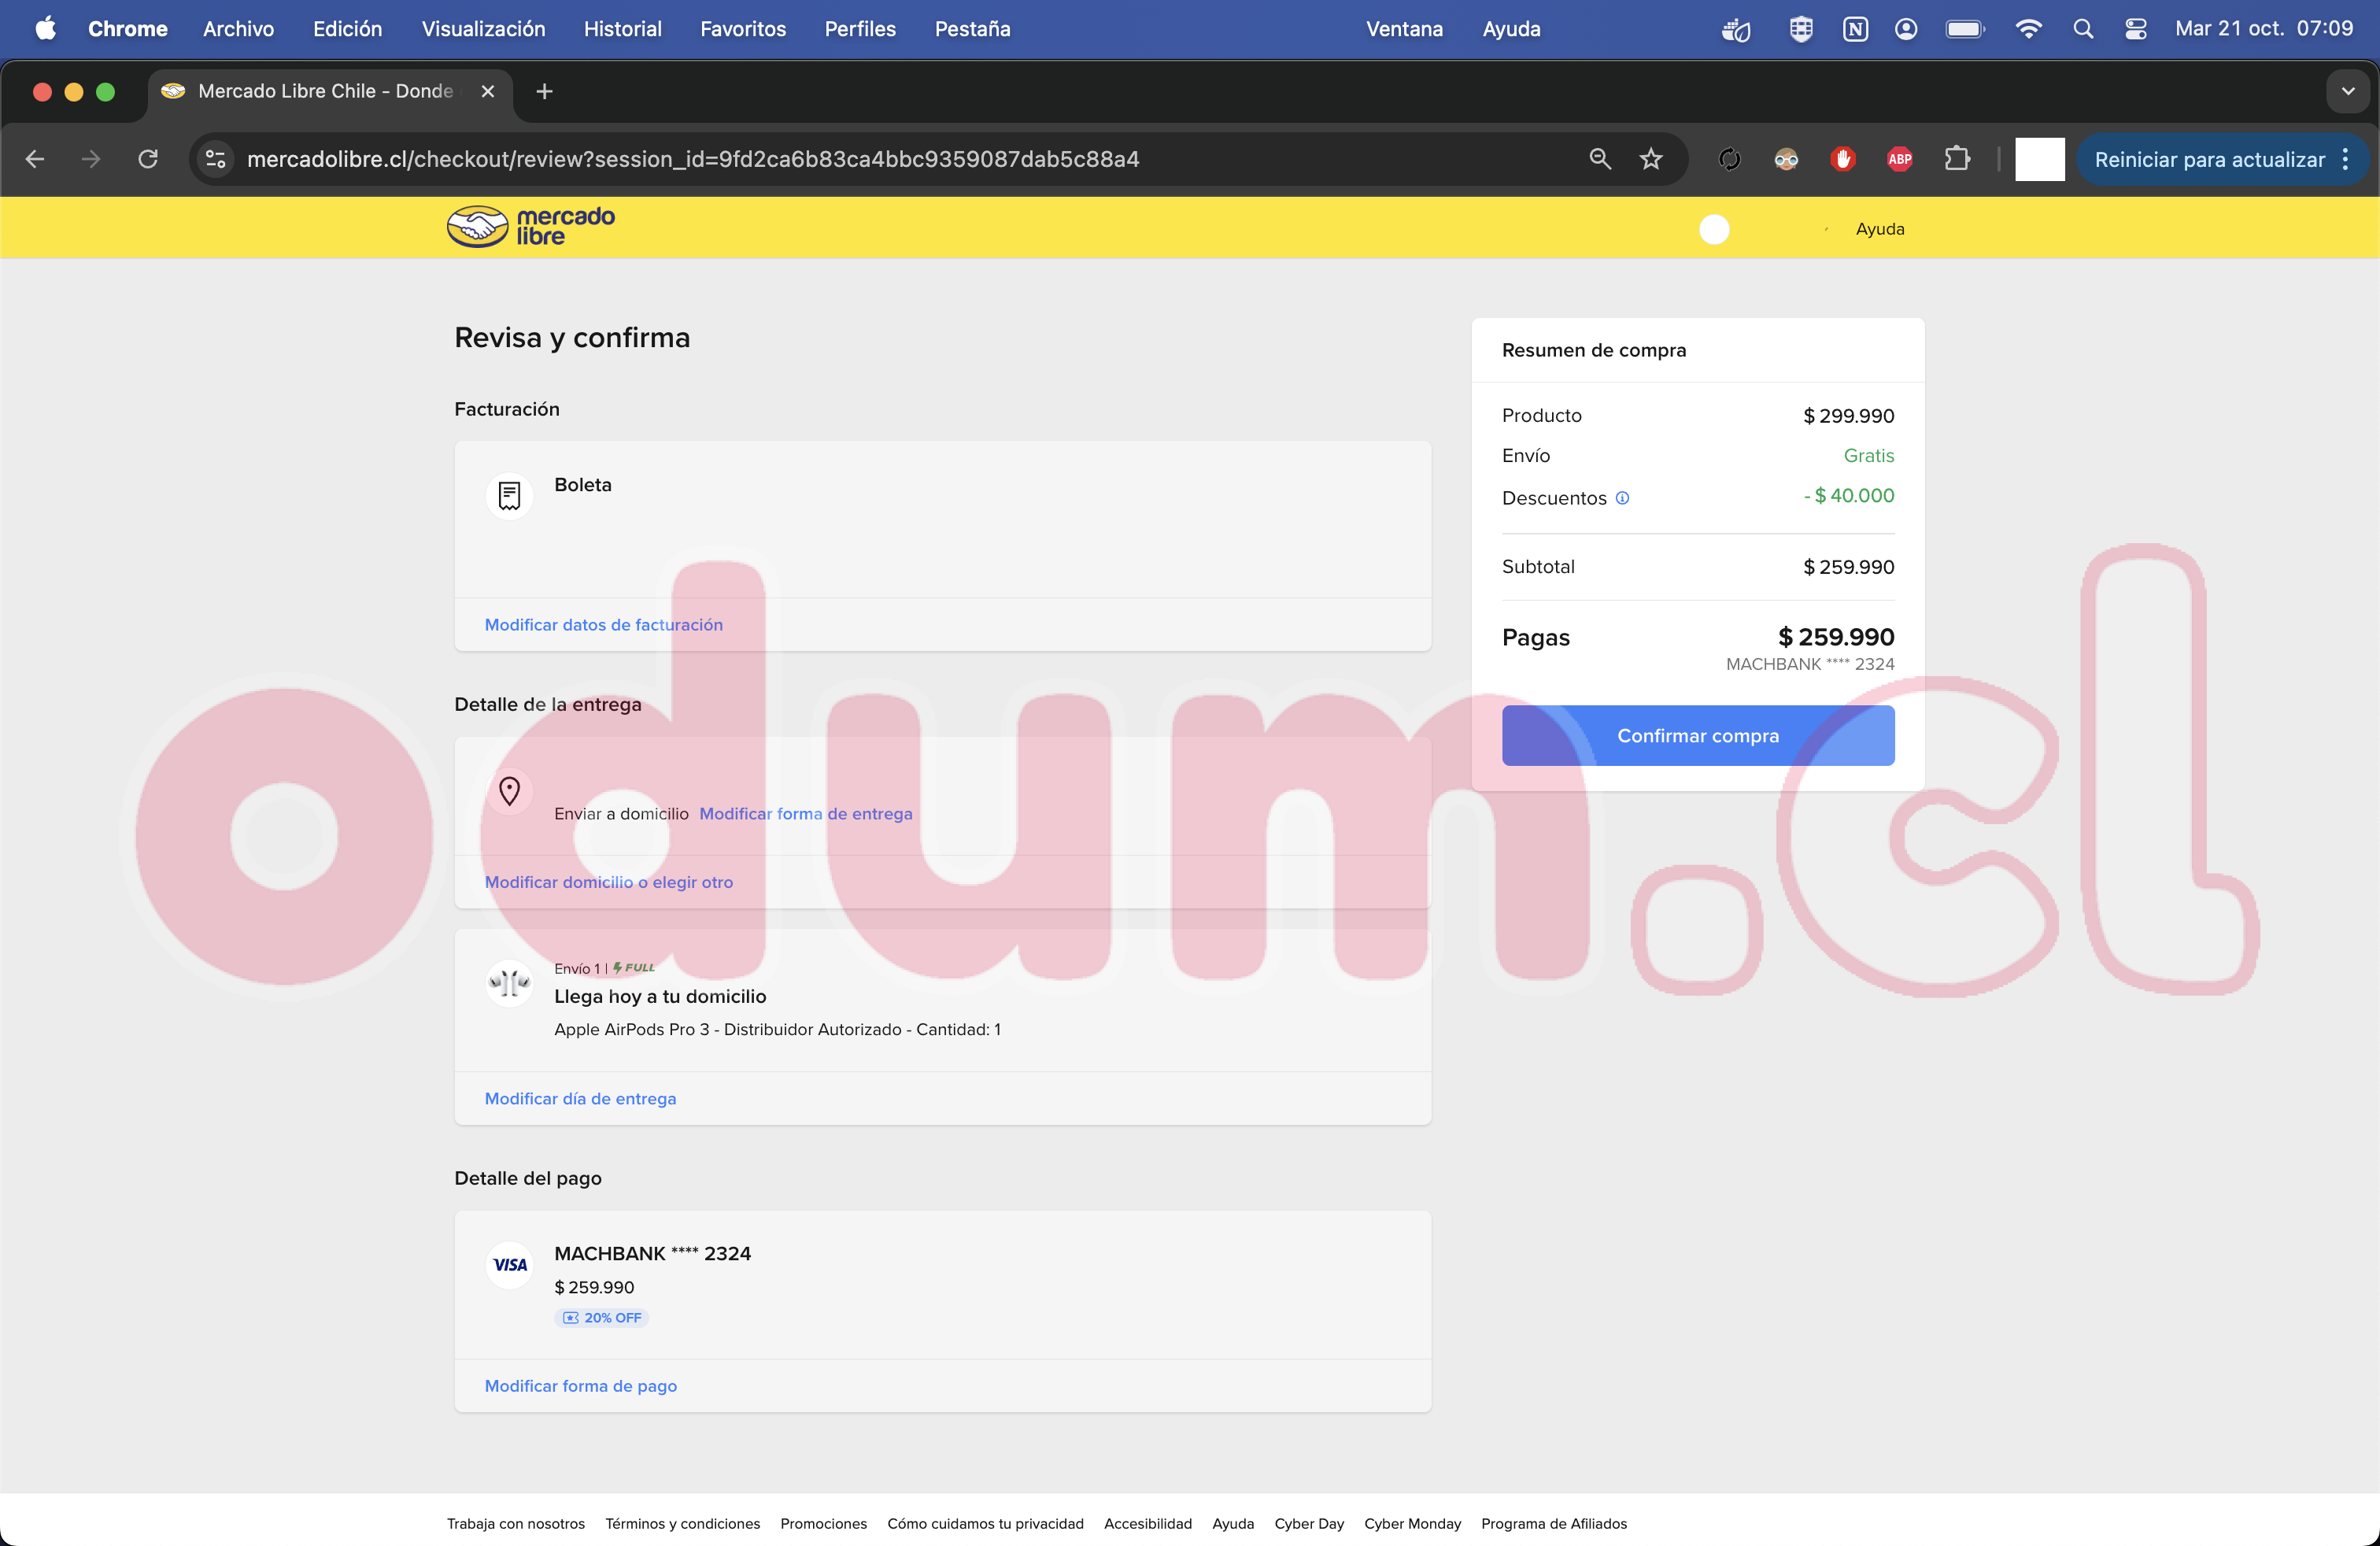Open a new tab with plus button
Viewport: 2380px width, 1546px height.
point(544,91)
